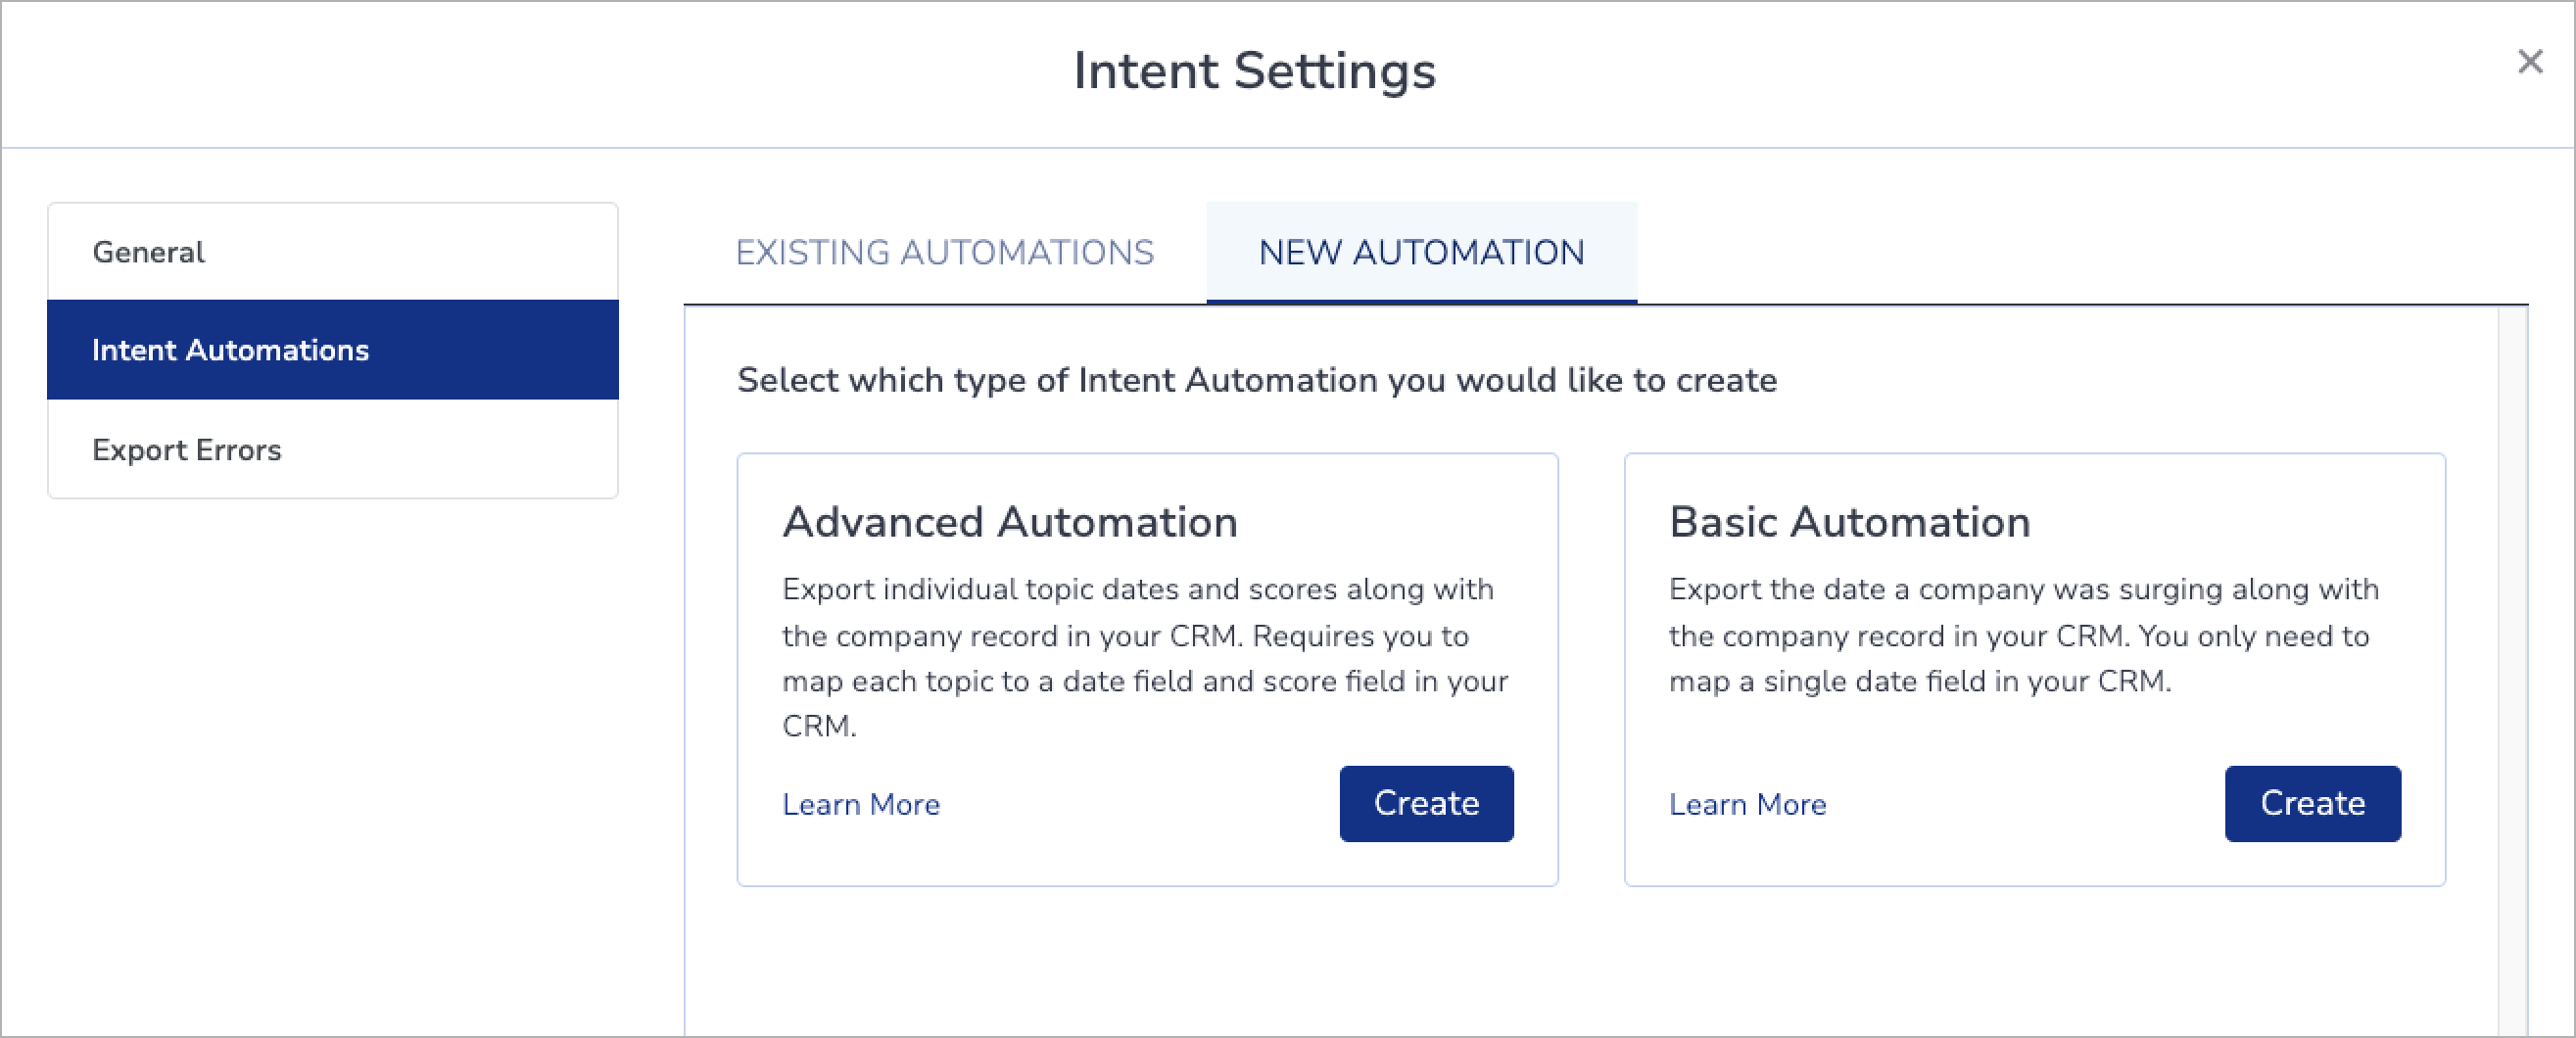Open the Export Errors section
Screen dimensions: 2576x1038
pyautogui.click(x=333, y=449)
